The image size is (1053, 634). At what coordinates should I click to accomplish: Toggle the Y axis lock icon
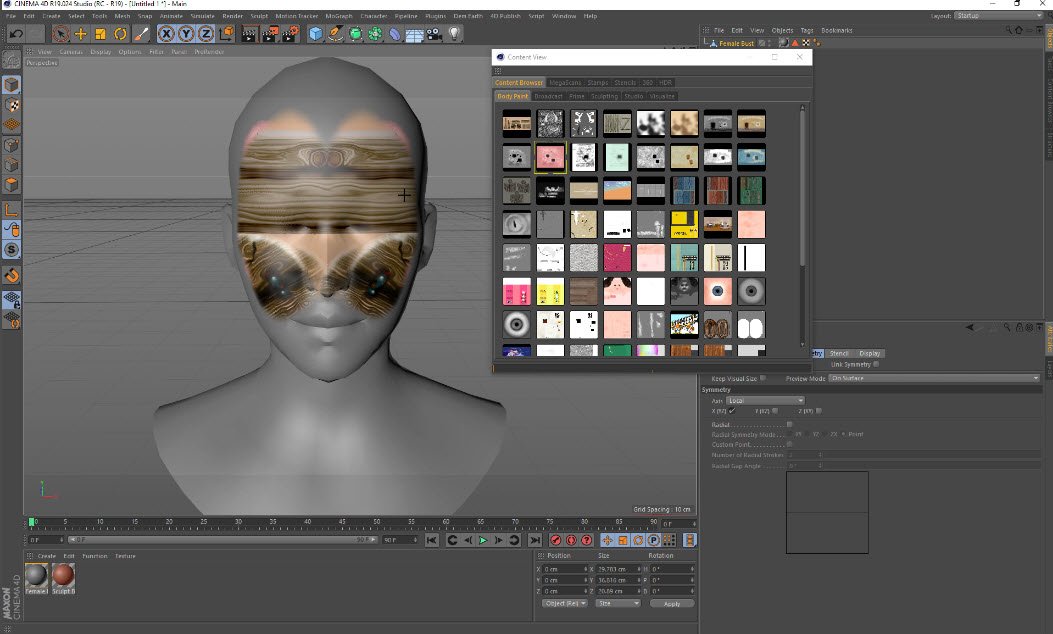186,34
